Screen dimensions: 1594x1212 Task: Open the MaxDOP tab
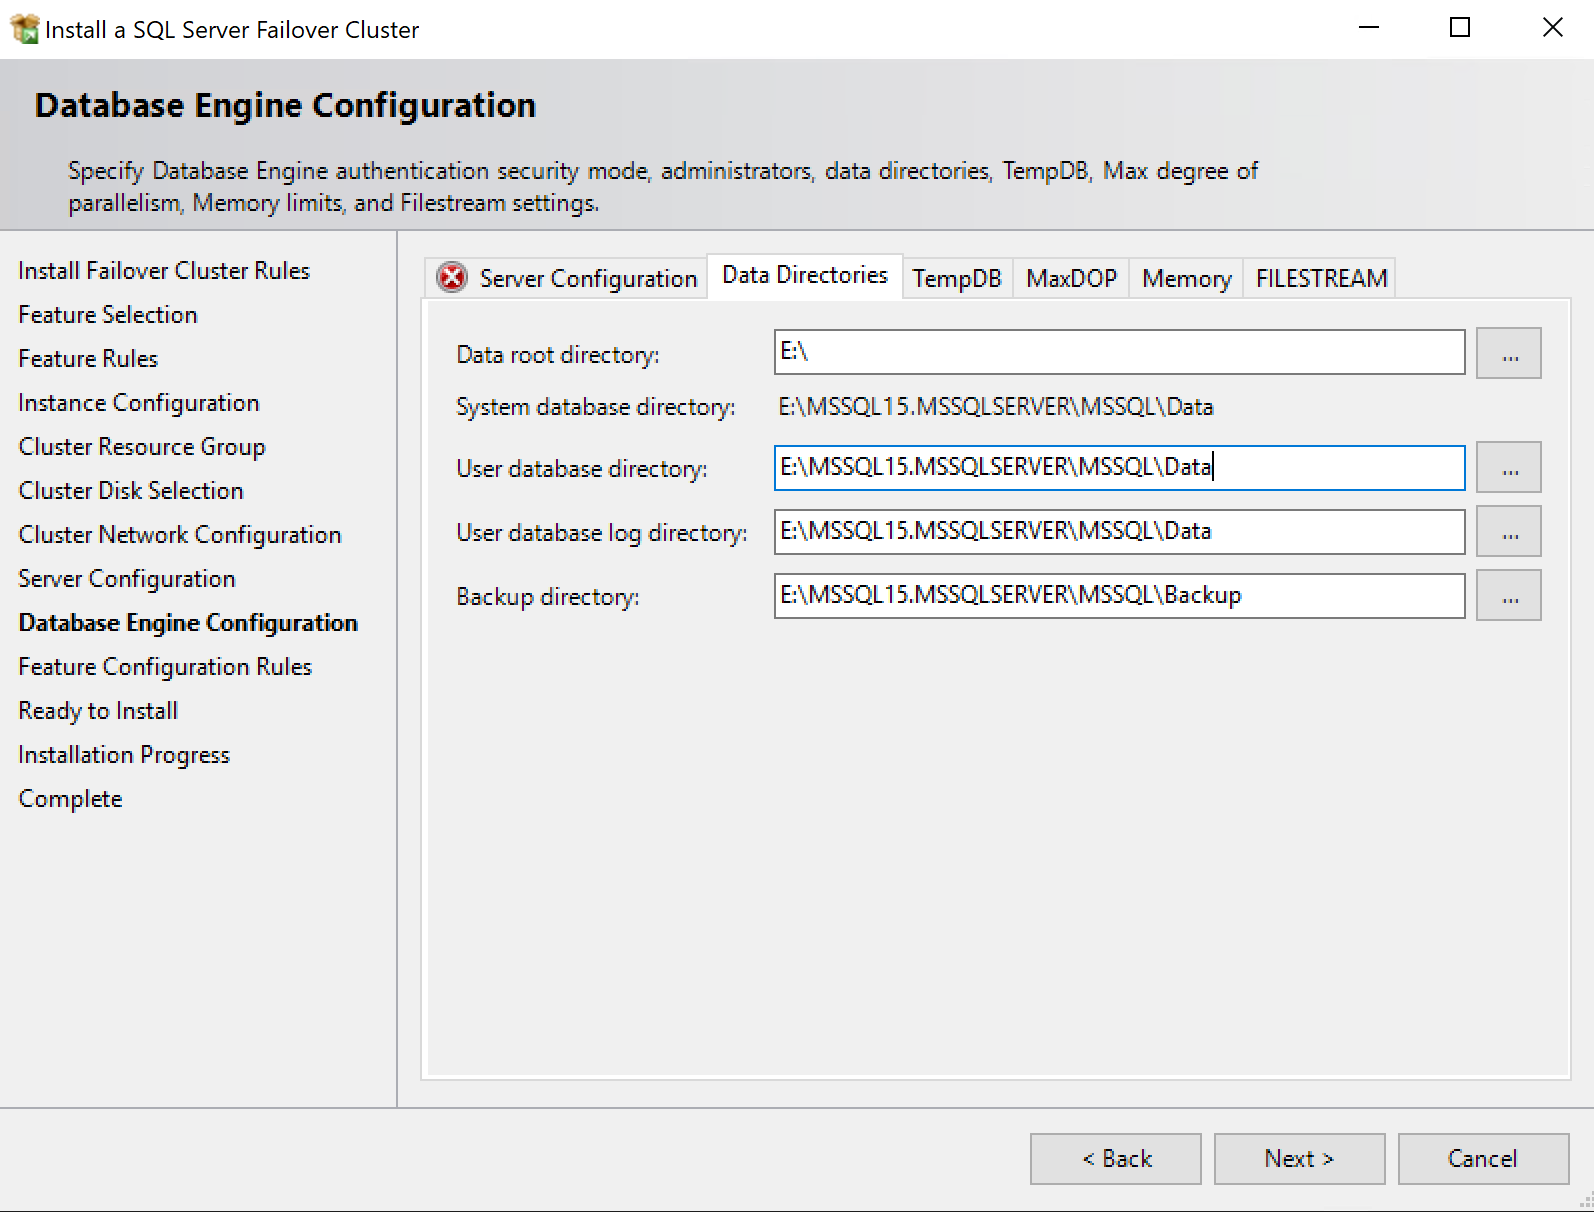[1071, 278]
